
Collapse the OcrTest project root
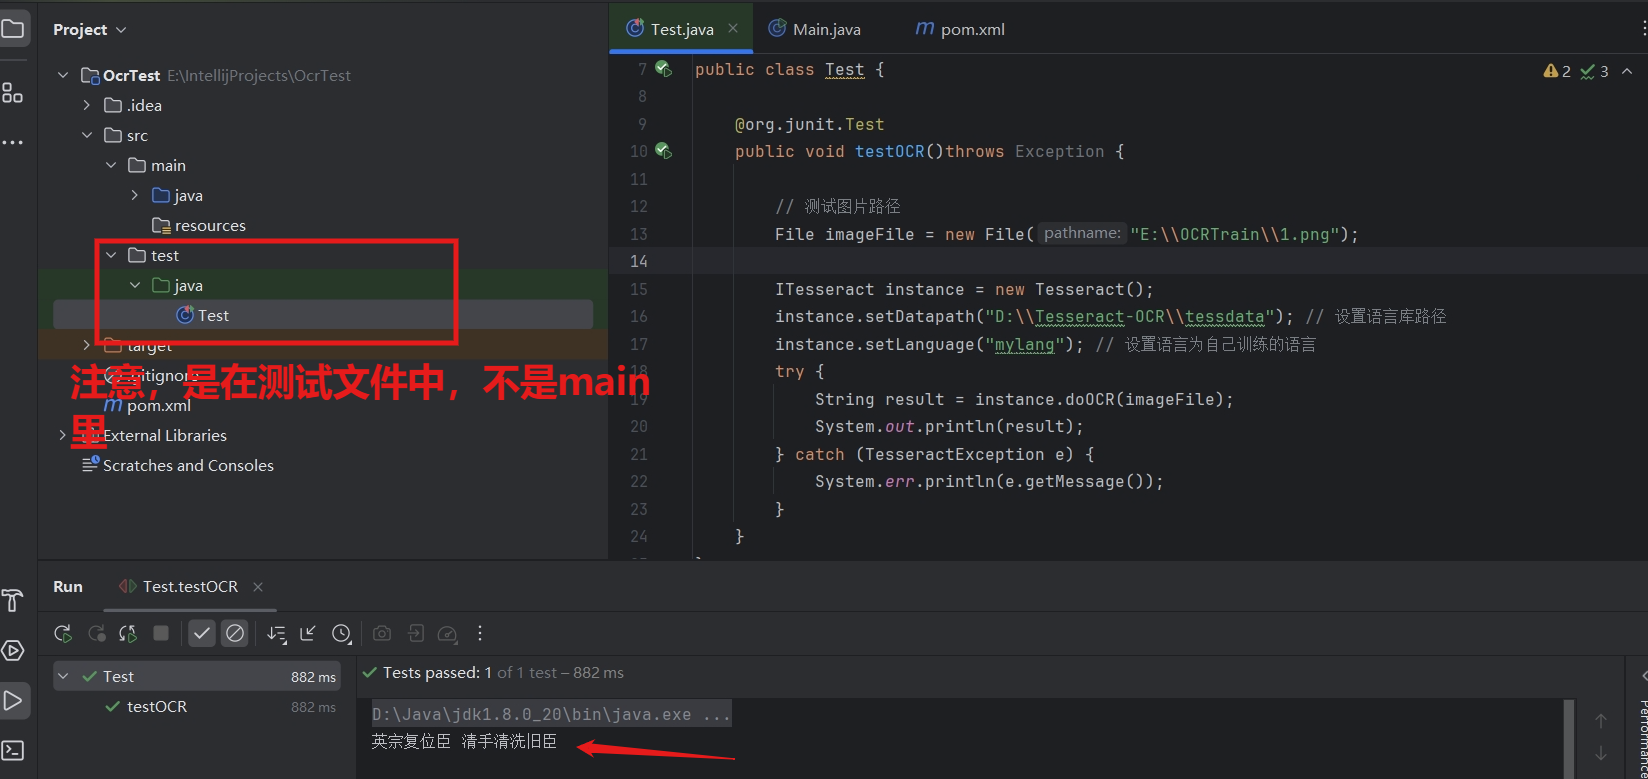[x=63, y=75]
